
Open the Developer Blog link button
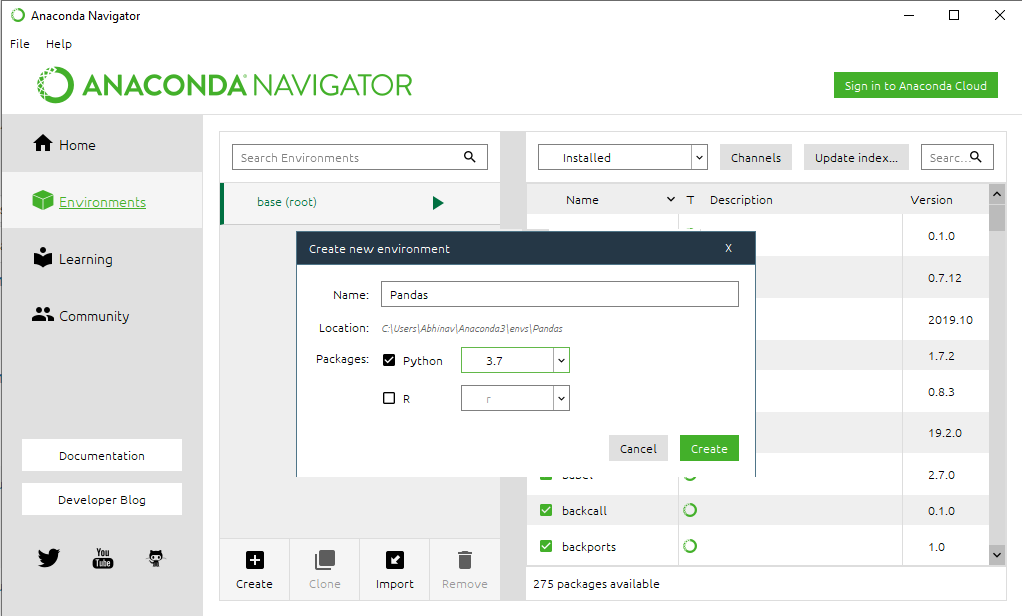pos(102,499)
